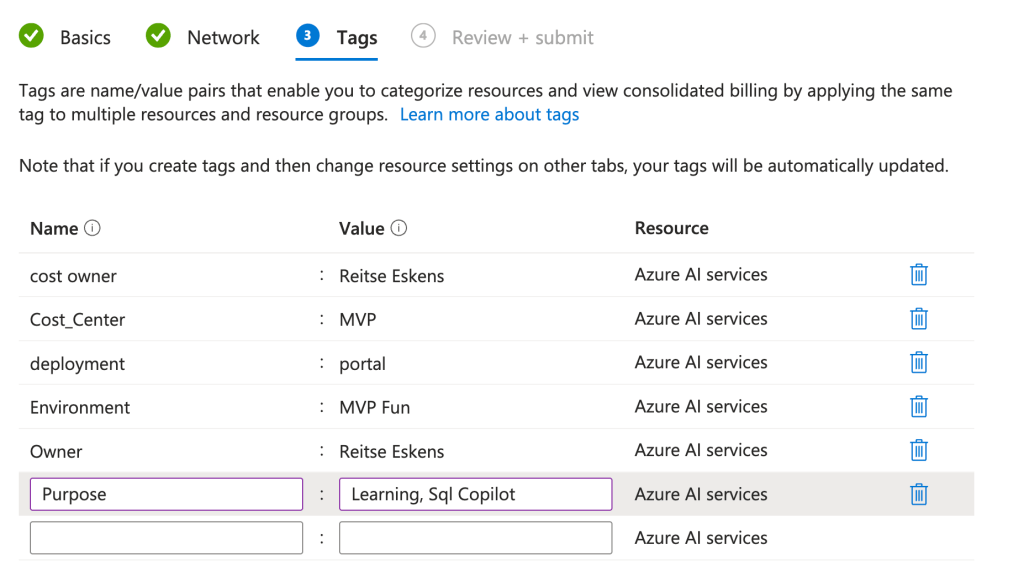Viewport: 1024px width, 582px height.
Task: Delete the cost owner tag
Action: point(918,275)
